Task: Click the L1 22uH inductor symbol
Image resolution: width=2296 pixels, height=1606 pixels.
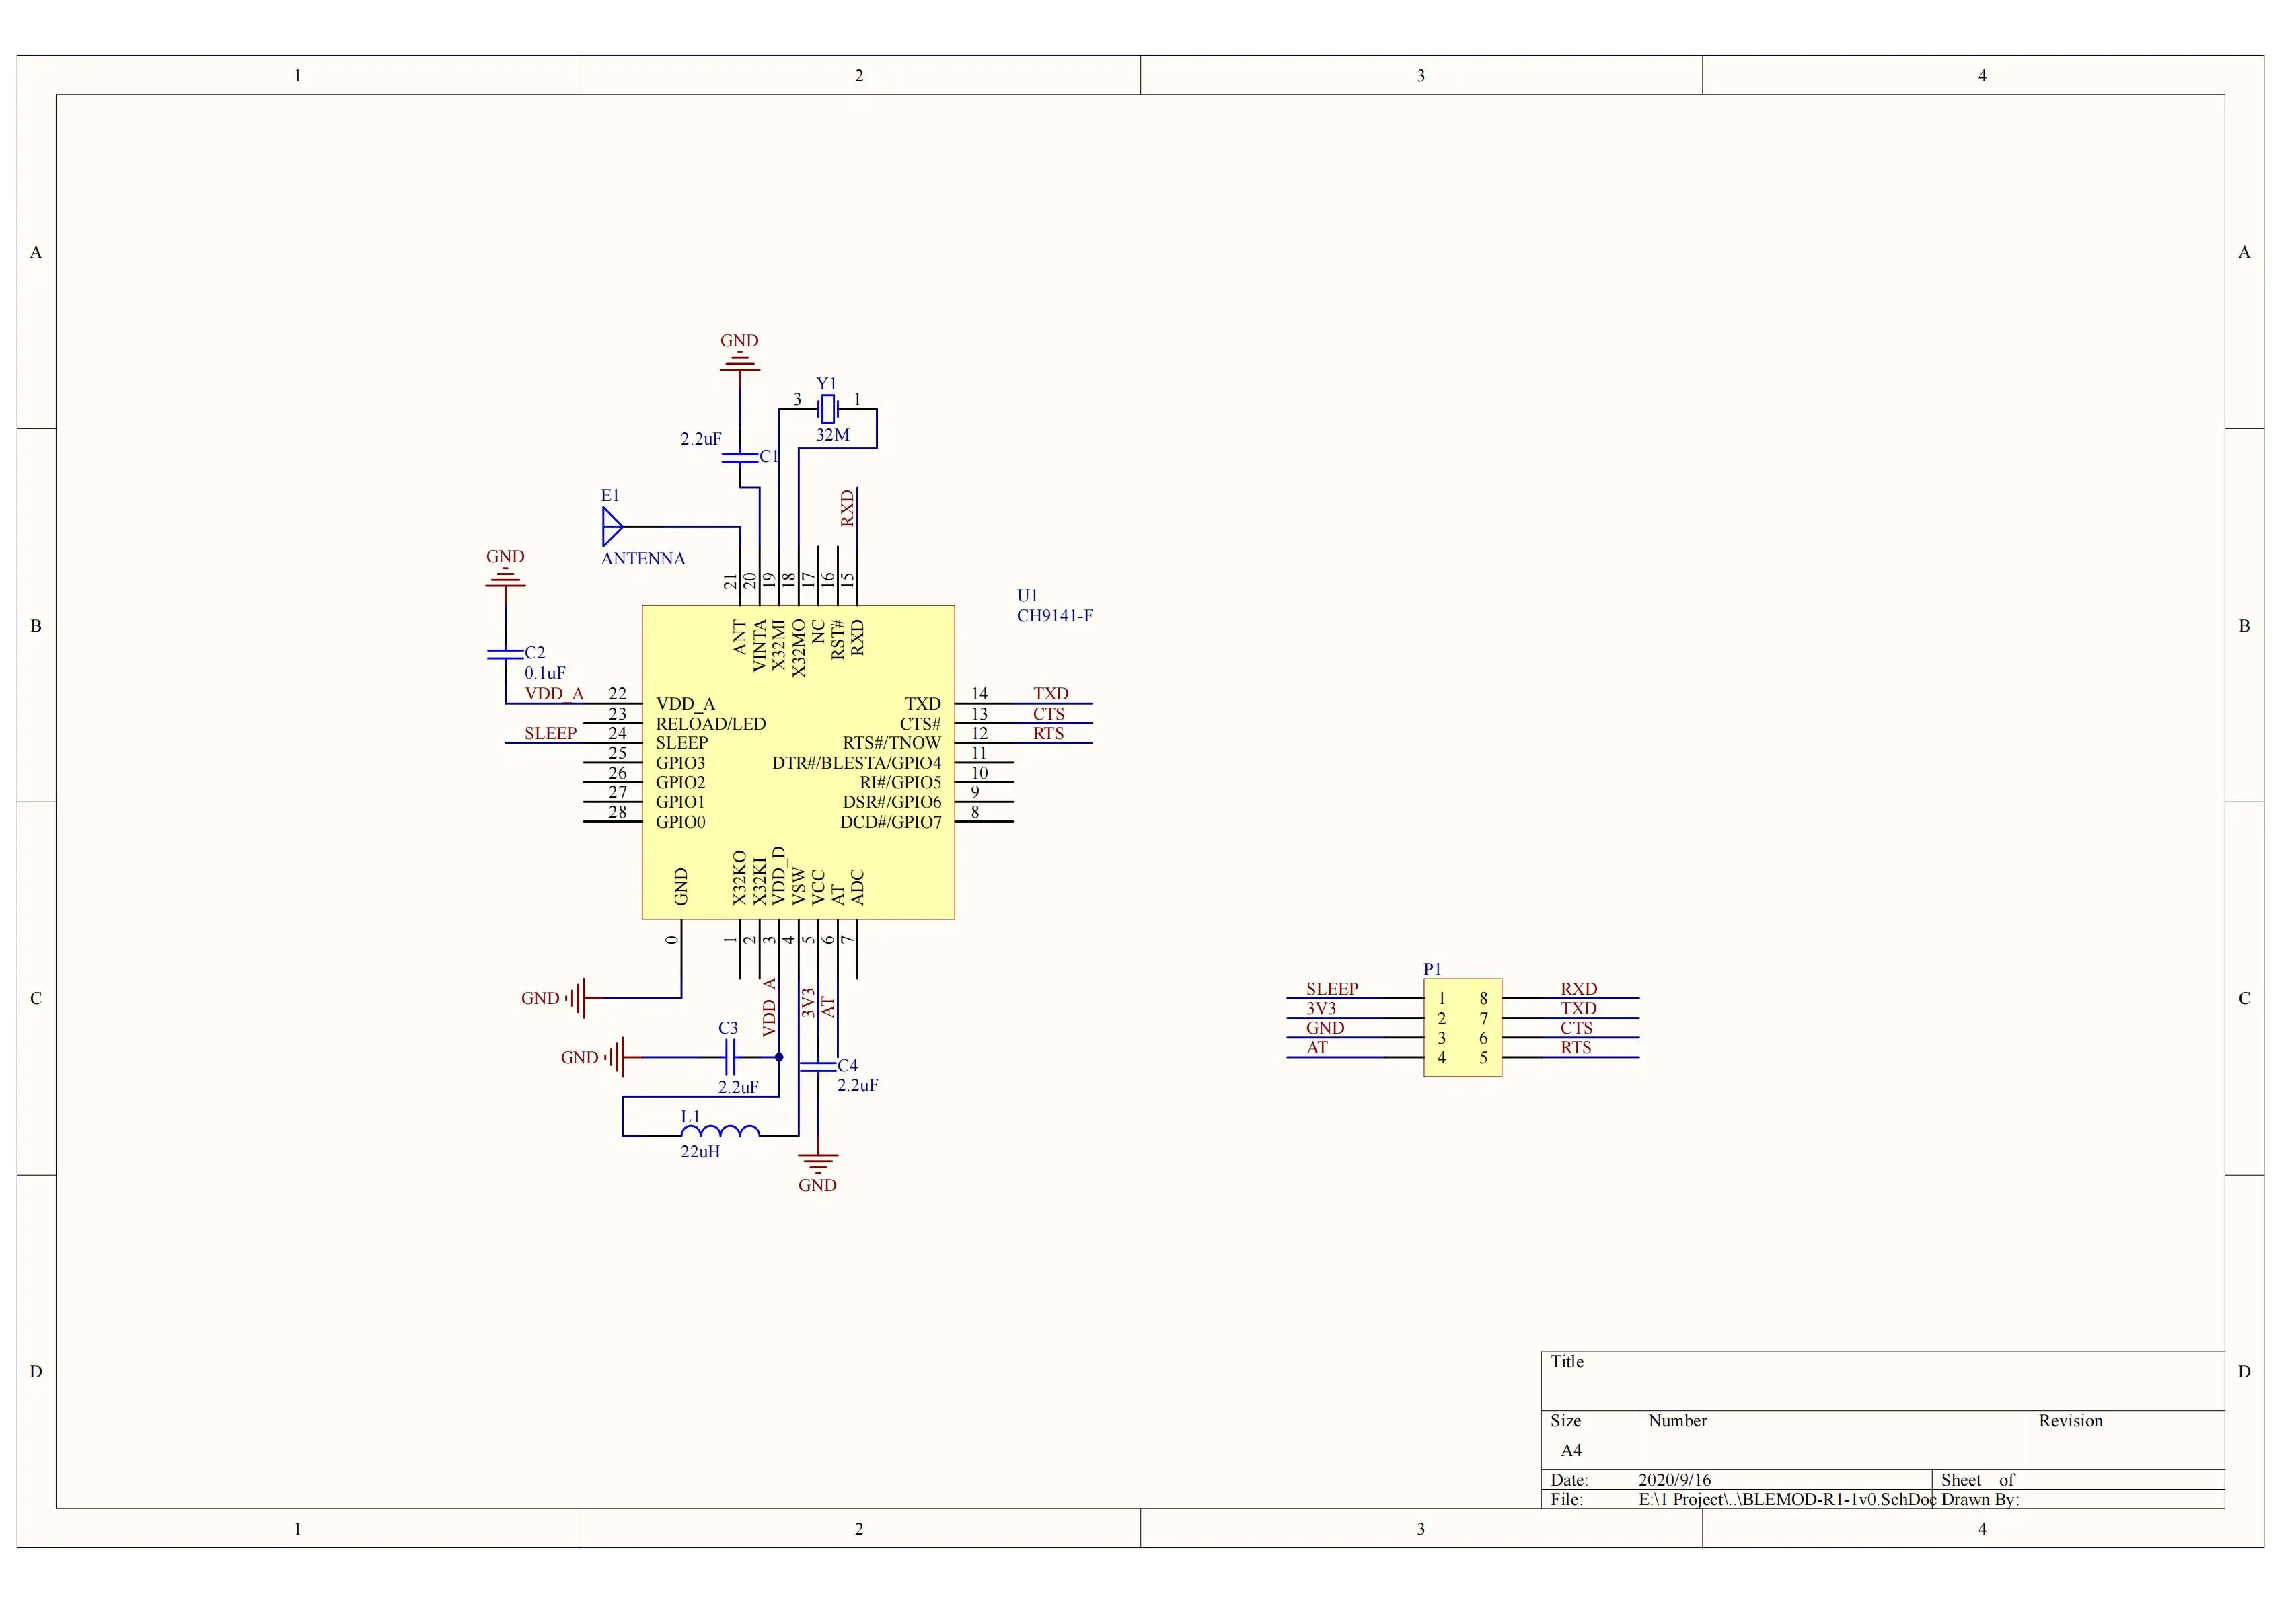Action: pyautogui.click(x=720, y=1131)
